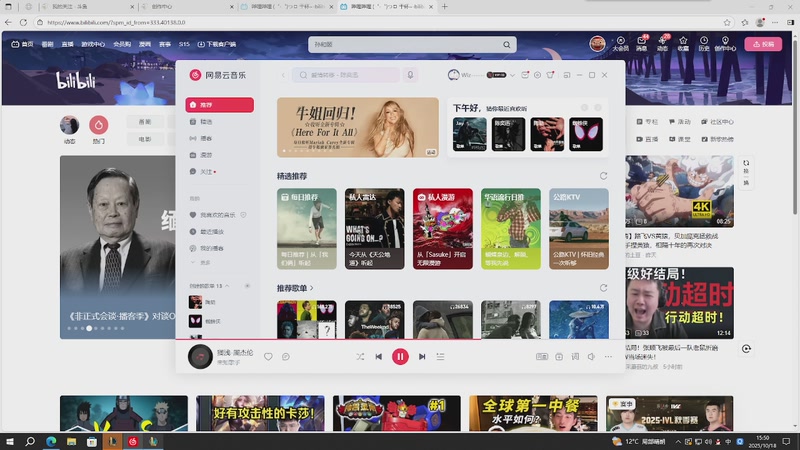Open NetEase Music icon in taskbar
This screenshot has height=450, width=800.
pyautogui.click(x=133, y=441)
